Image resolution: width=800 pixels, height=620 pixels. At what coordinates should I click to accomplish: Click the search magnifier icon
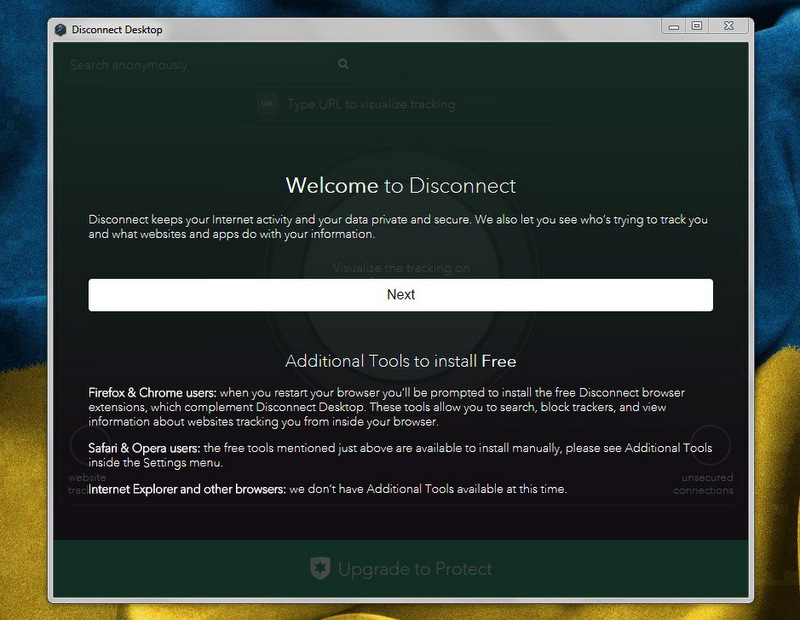coord(343,64)
